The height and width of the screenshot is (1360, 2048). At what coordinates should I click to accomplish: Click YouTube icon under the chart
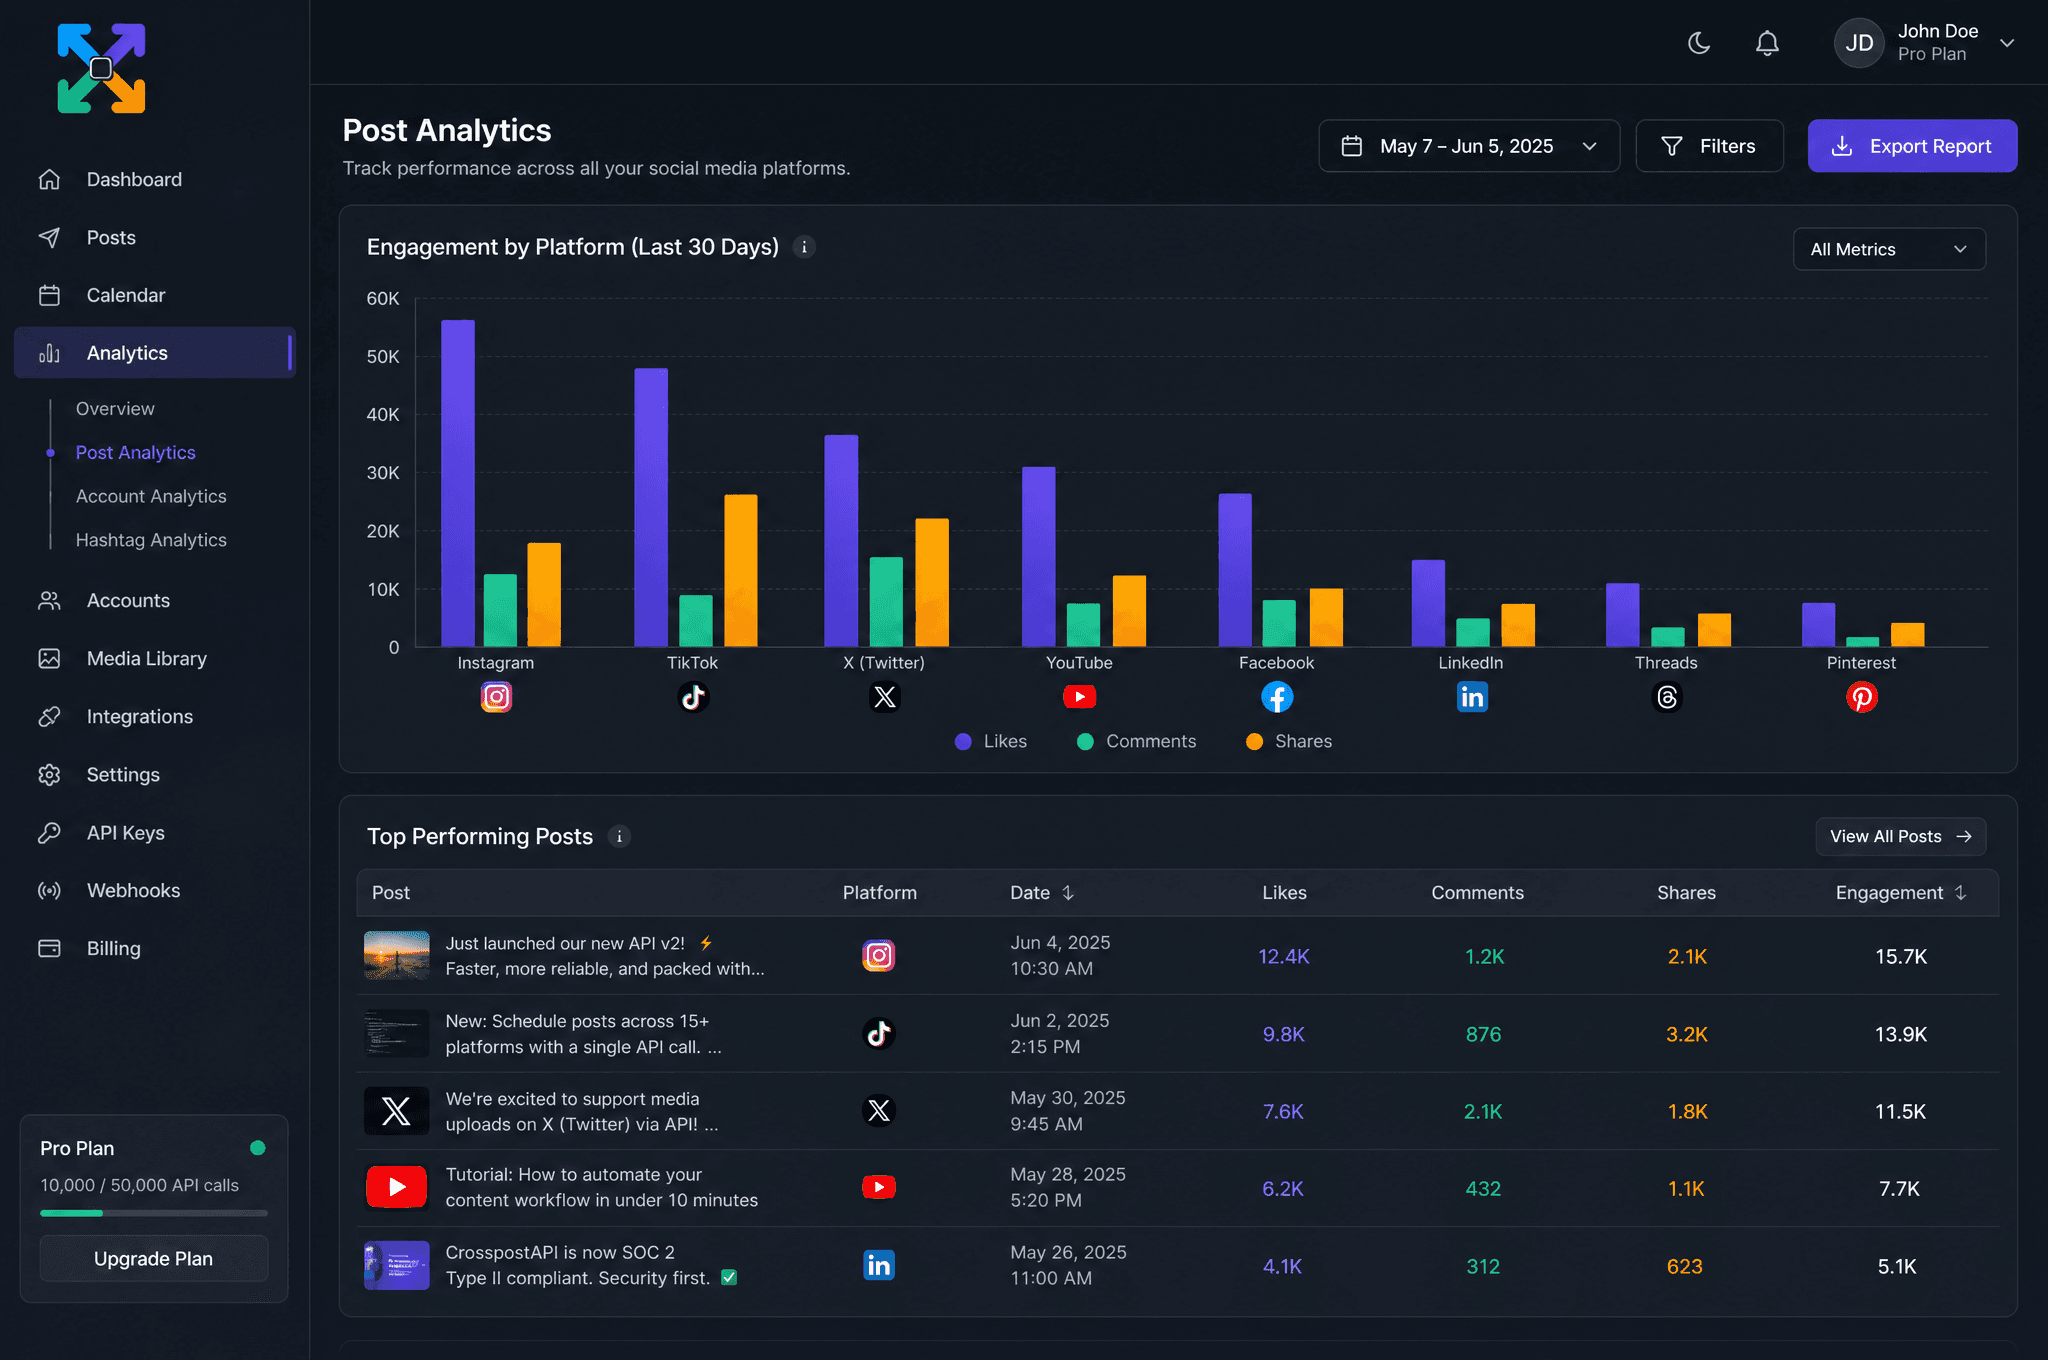pyautogui.click(x=1079, y=696)
